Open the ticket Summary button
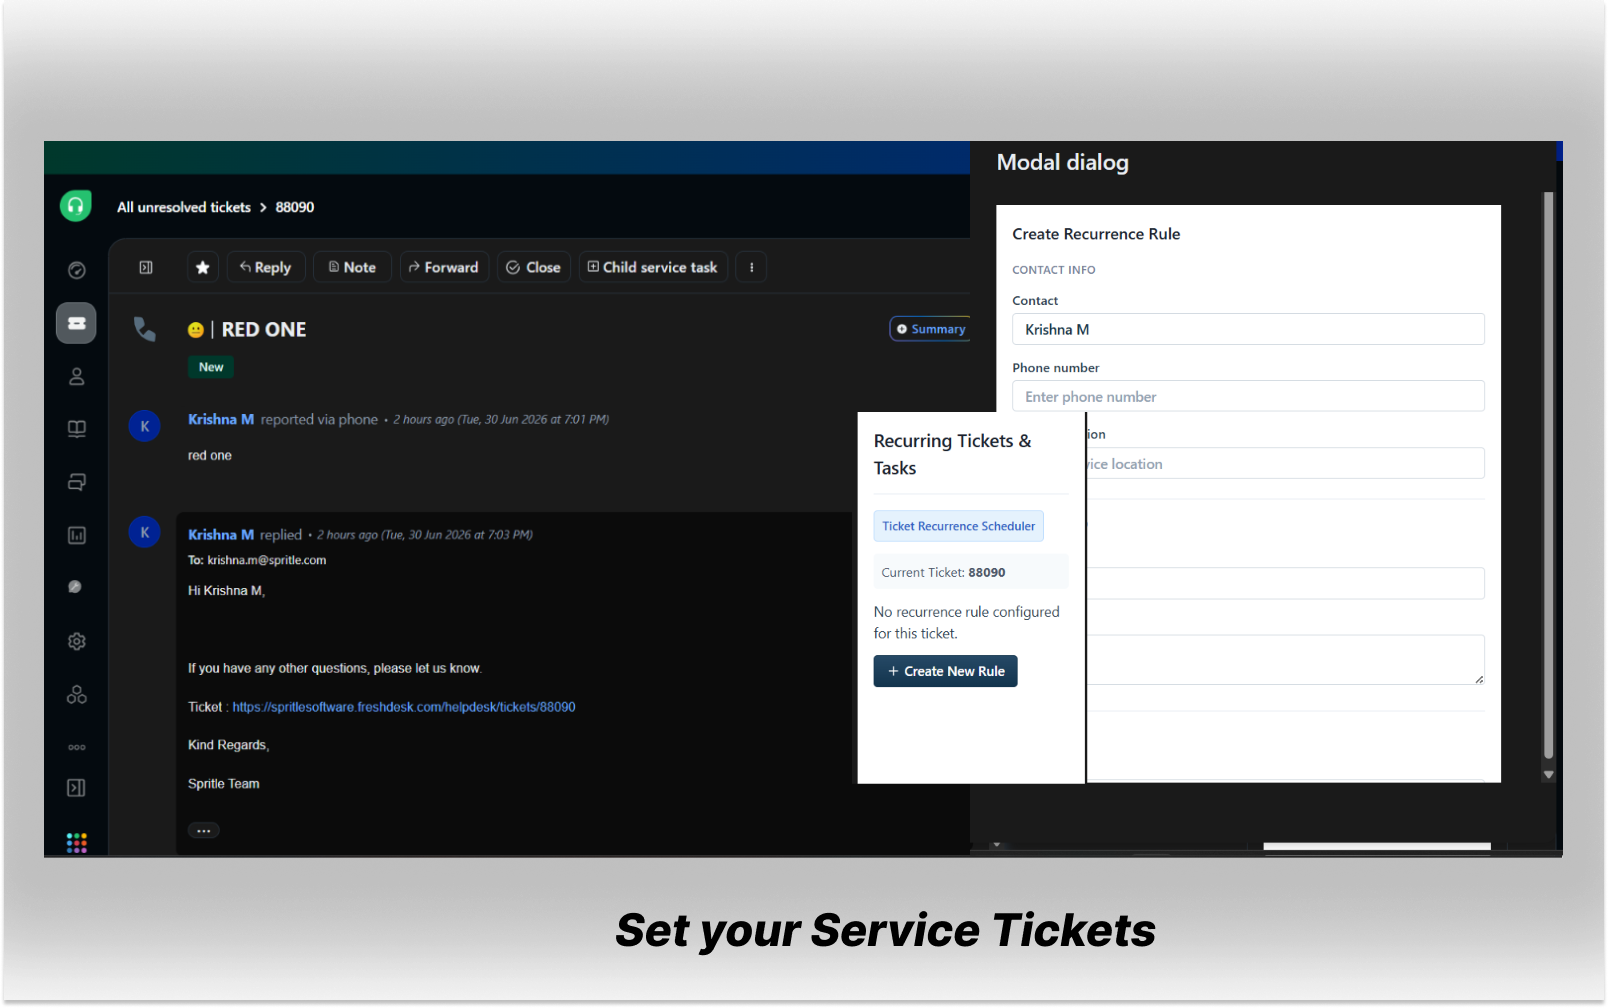This screenshot has height=1008, width=1608. click(x=930, y=329)
